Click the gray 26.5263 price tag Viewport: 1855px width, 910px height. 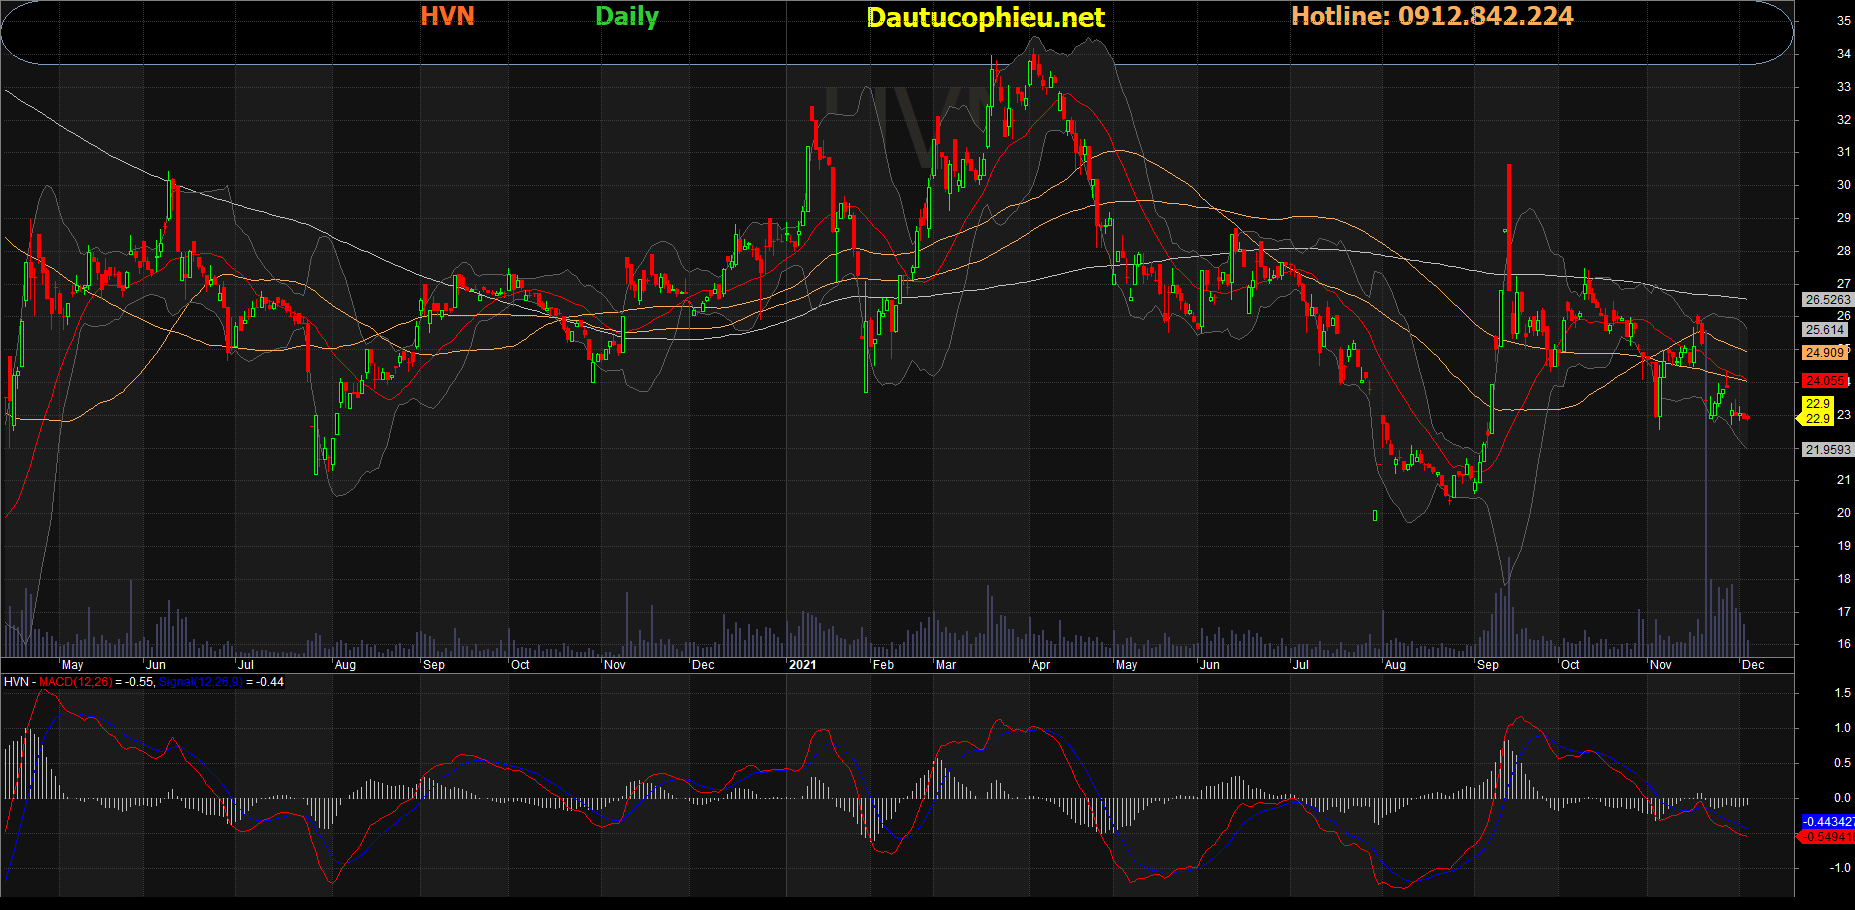point(1827,300)
